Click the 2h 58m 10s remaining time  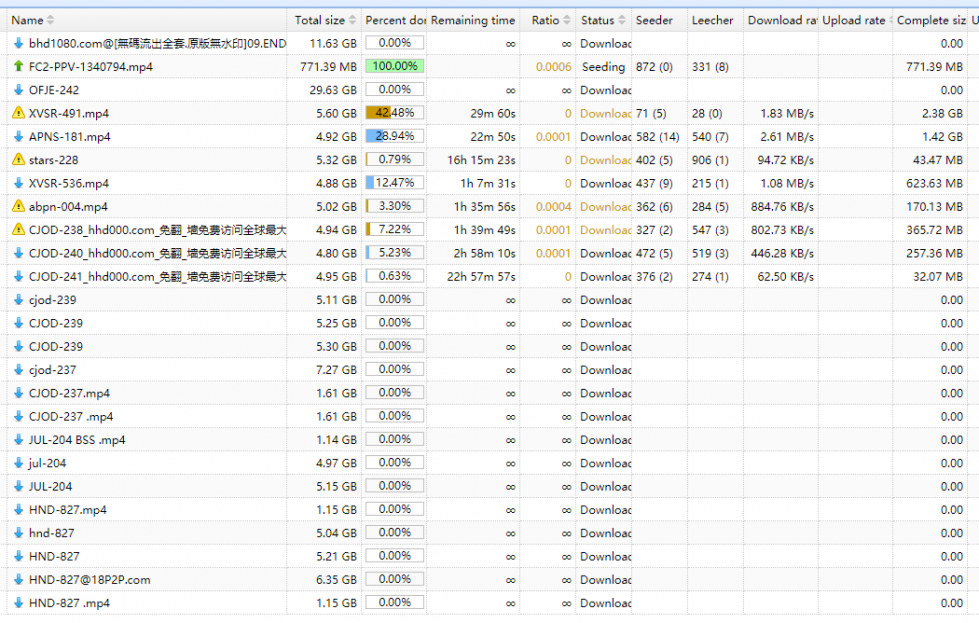click(485, 253)
